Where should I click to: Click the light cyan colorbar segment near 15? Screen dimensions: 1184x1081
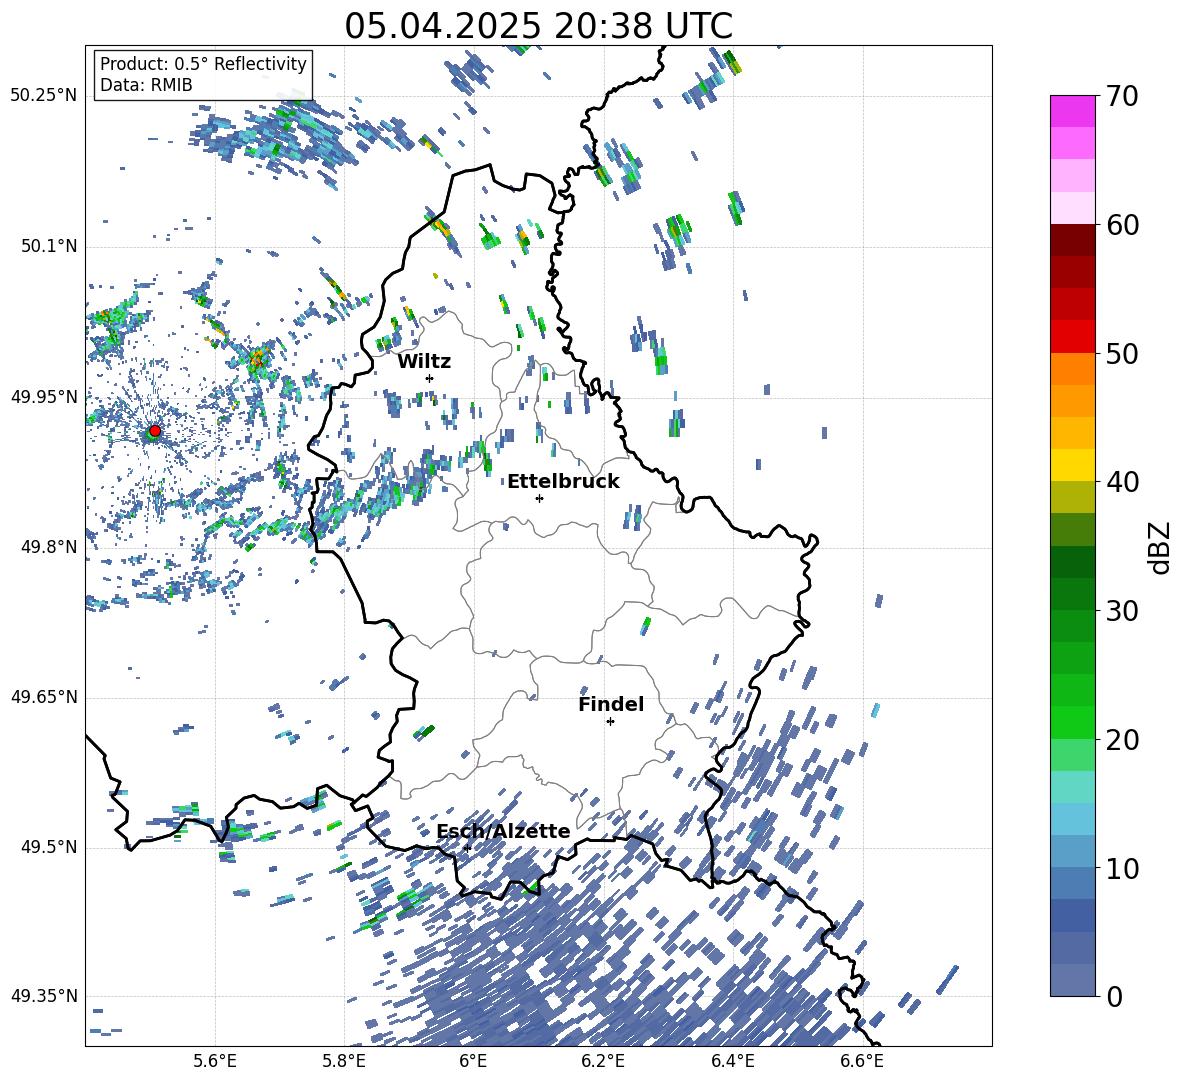pyautogui.click(x=1072, y=787)
